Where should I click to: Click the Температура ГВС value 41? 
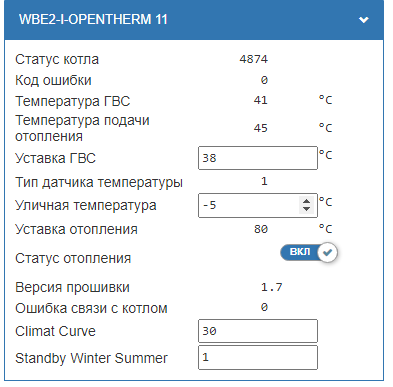tap(260, 100)
